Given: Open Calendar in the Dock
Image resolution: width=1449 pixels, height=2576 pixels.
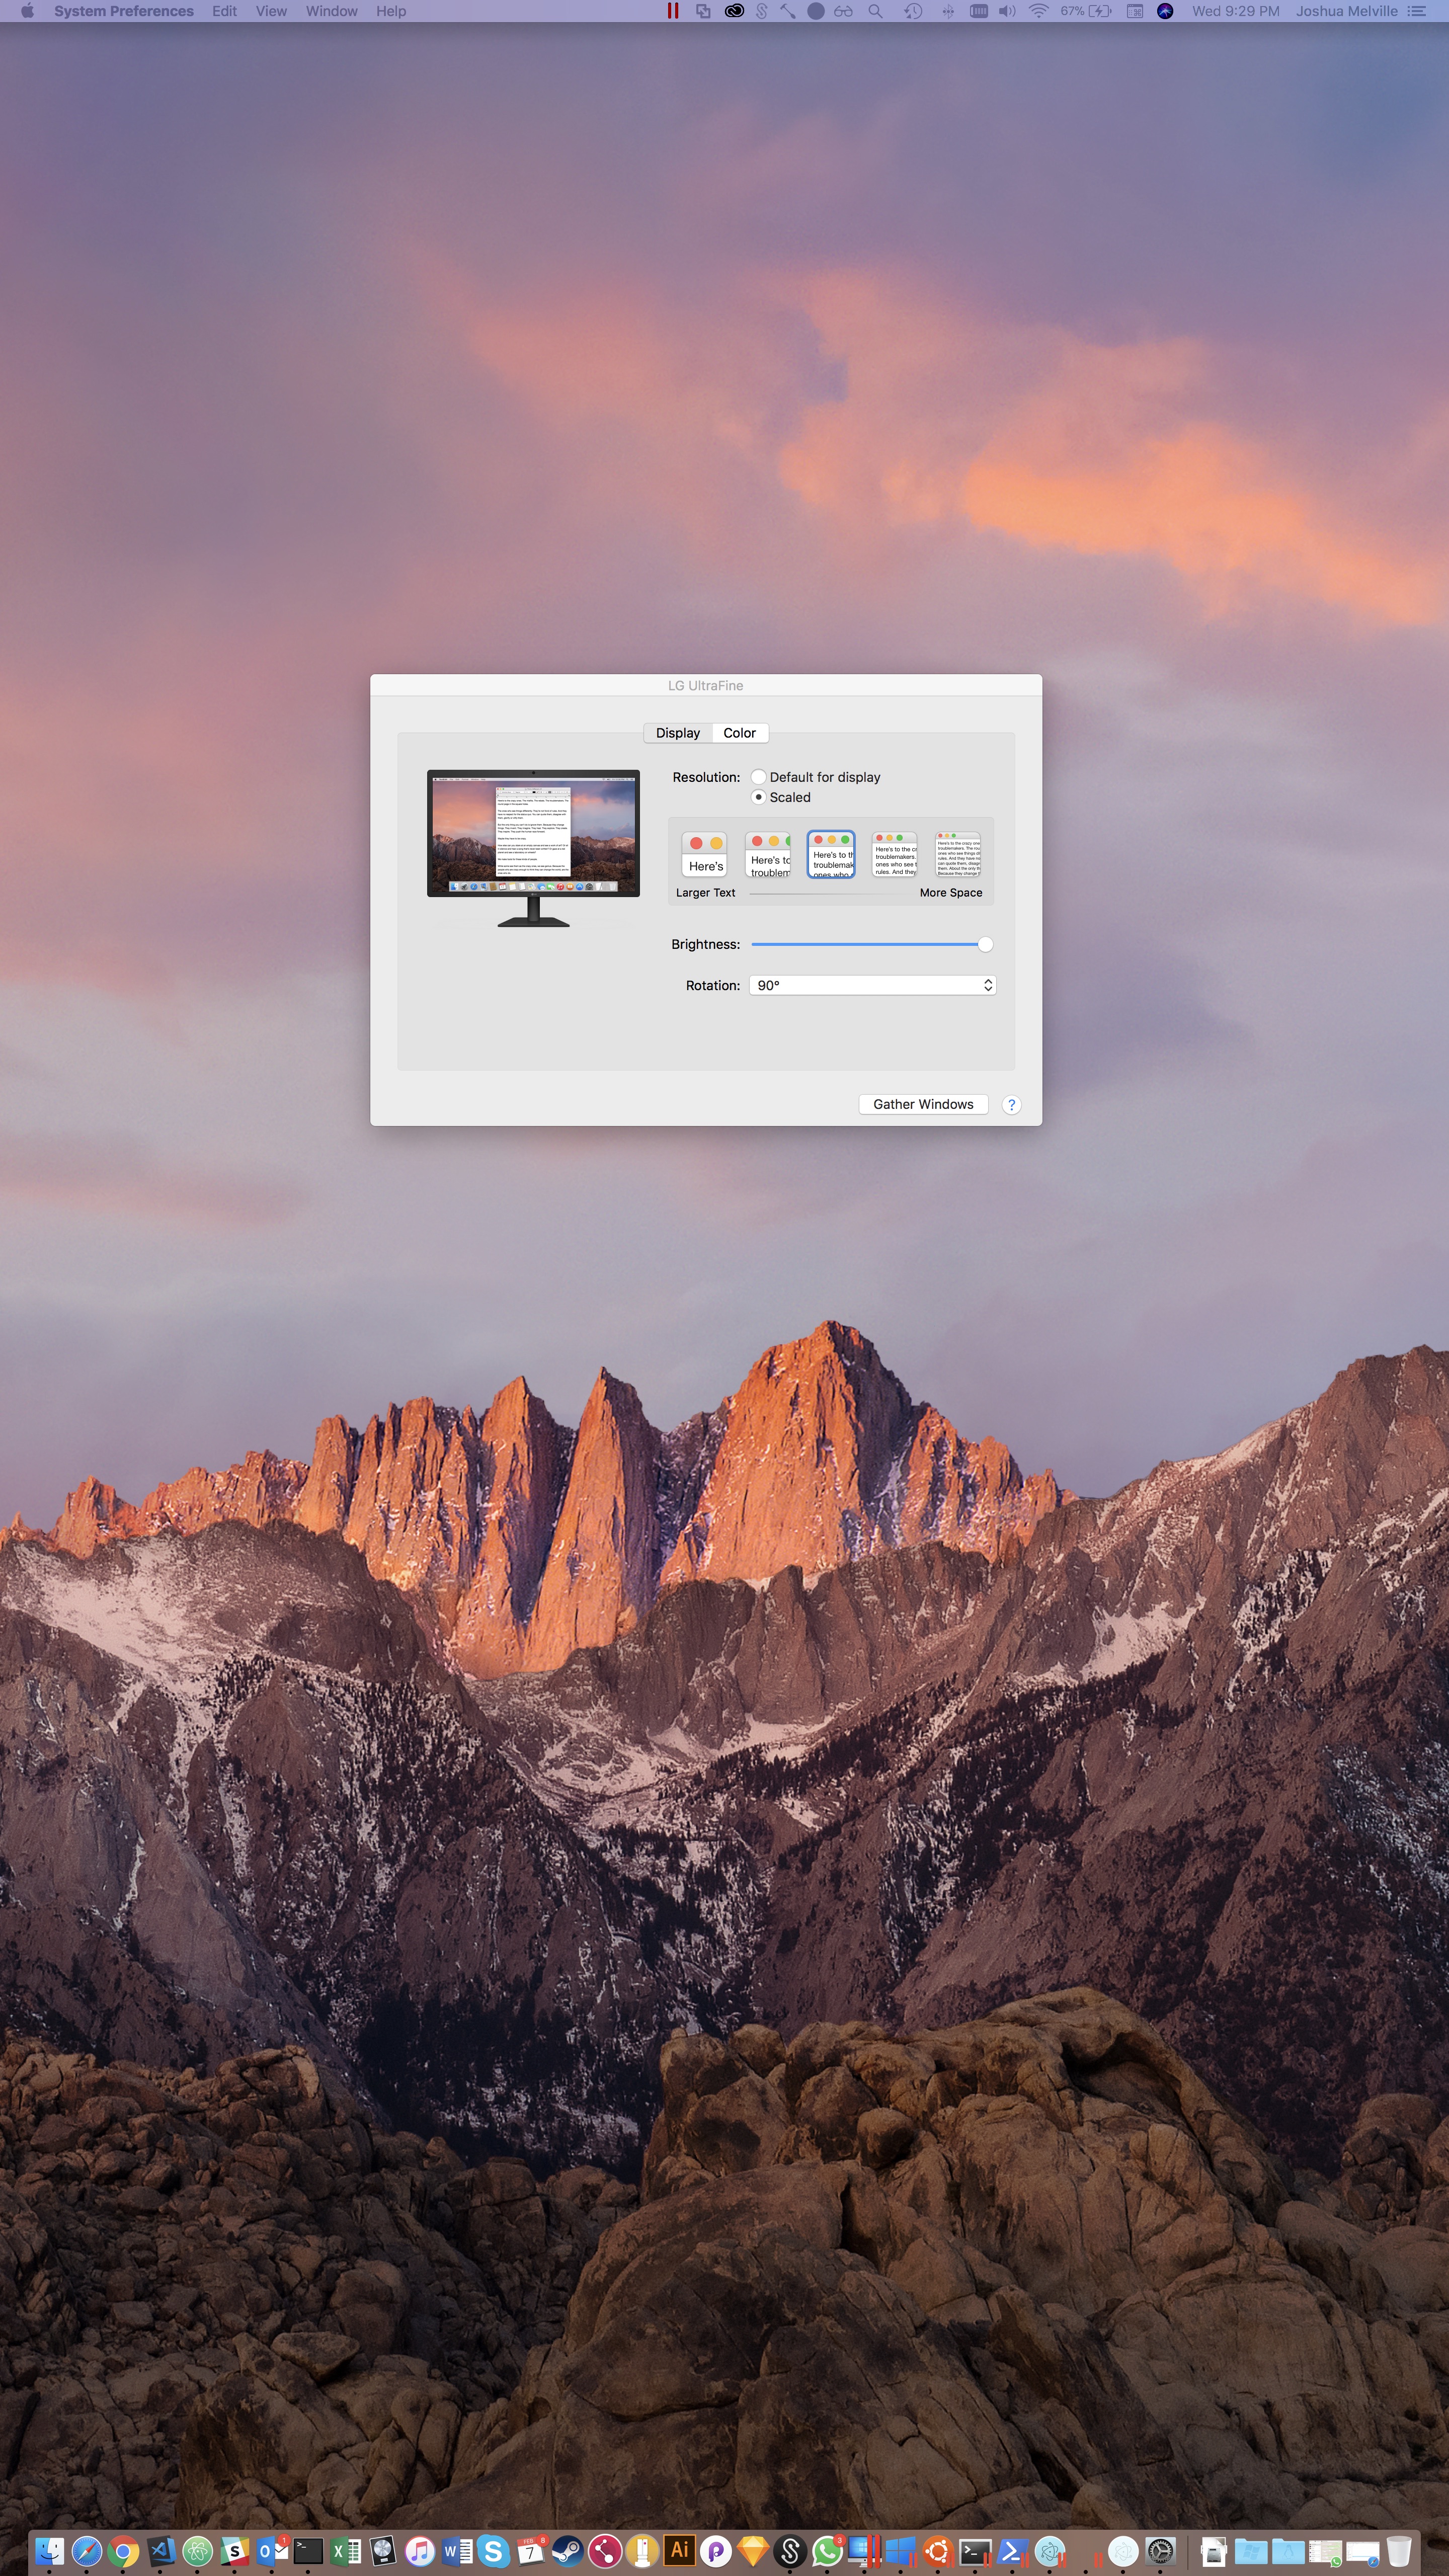Looking at the screenshot, I should 530,2551.
